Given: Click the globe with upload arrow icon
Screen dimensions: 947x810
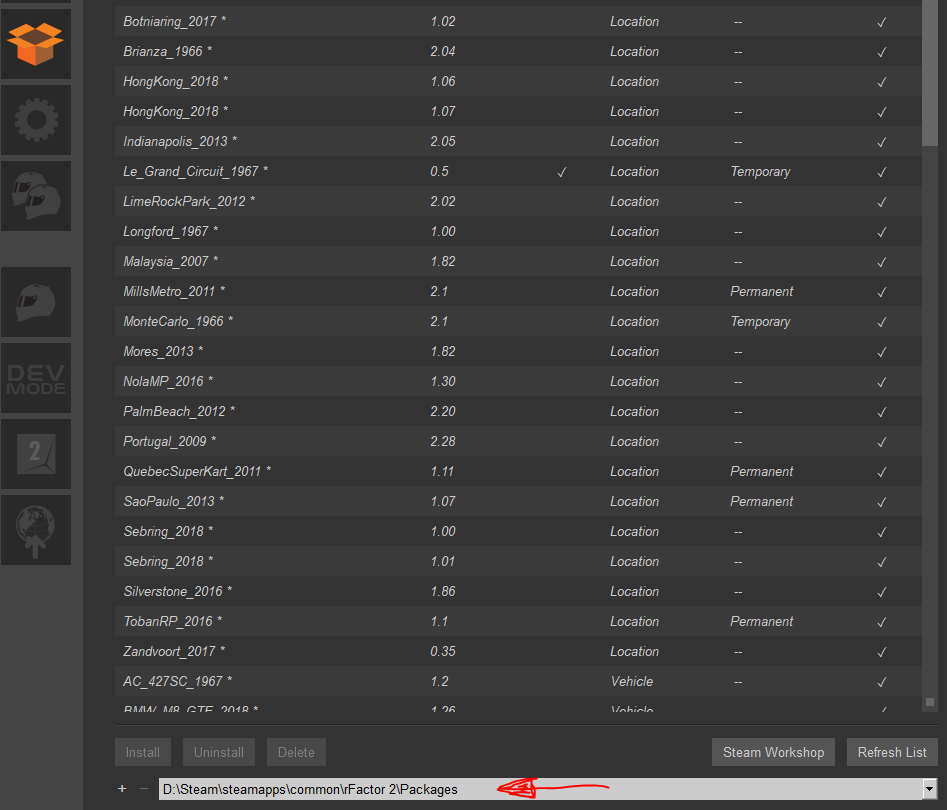Looking at the screenshot, I should (35, 530).
